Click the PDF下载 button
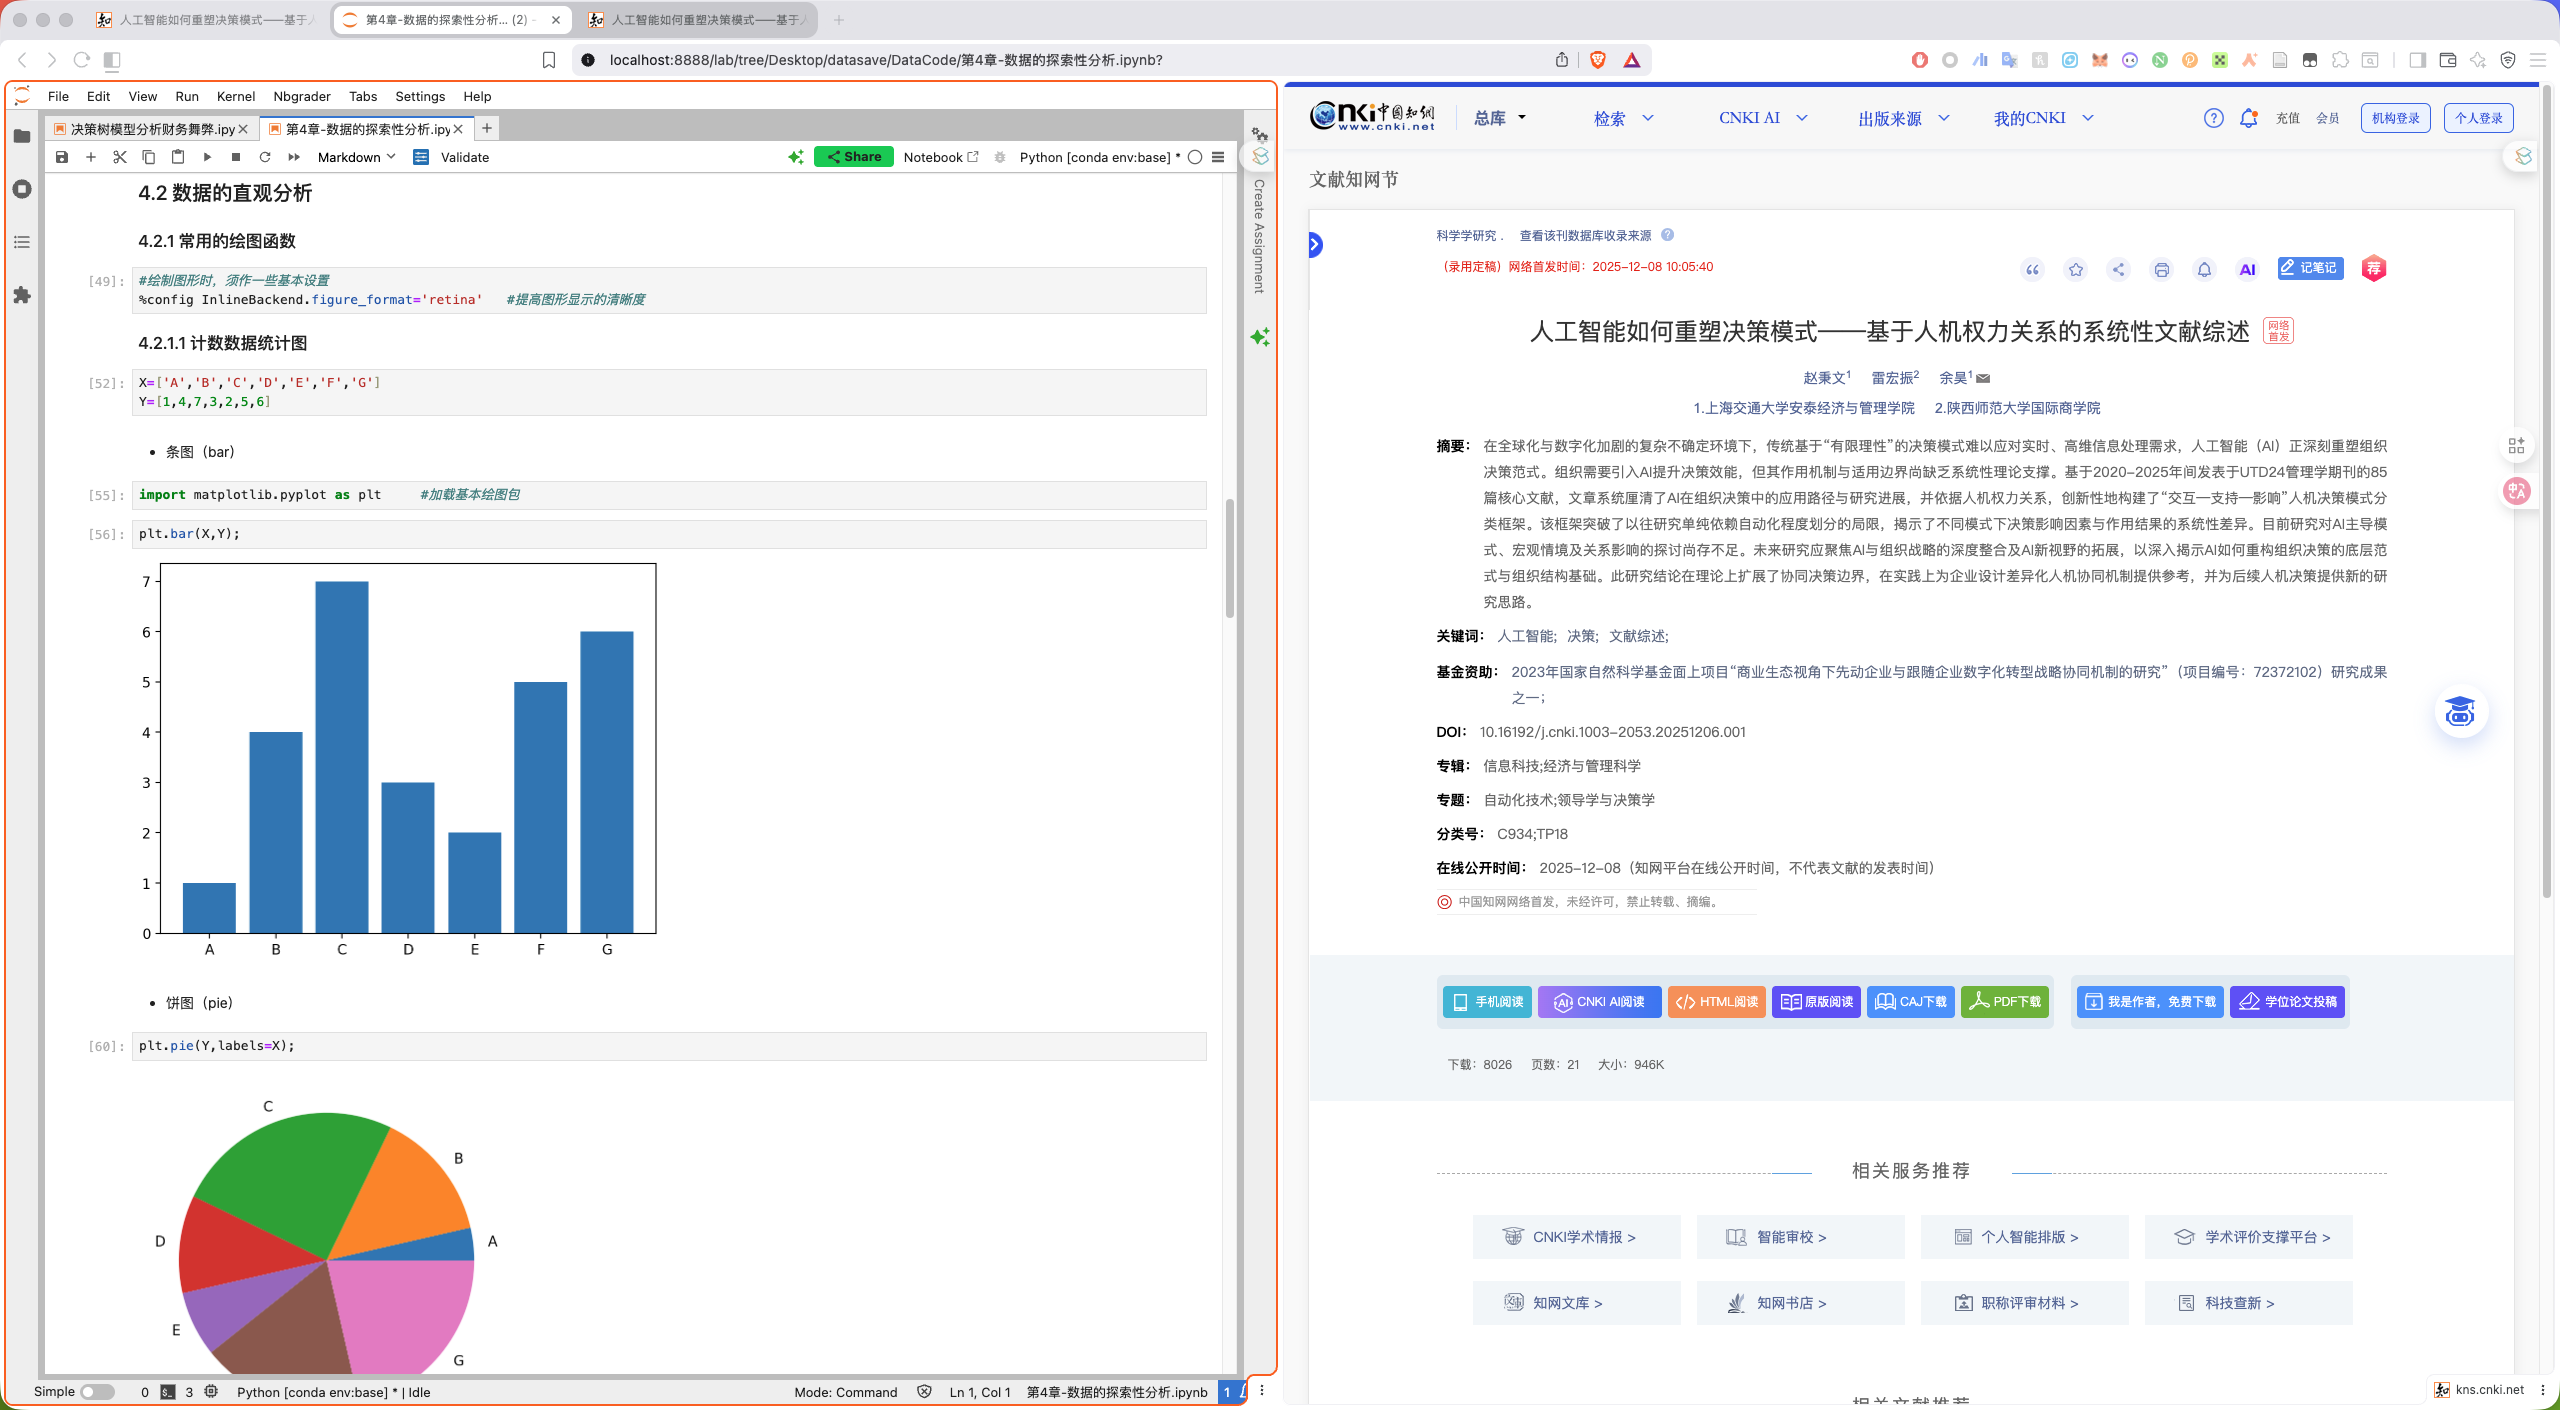 (x=2005, y=1001)
